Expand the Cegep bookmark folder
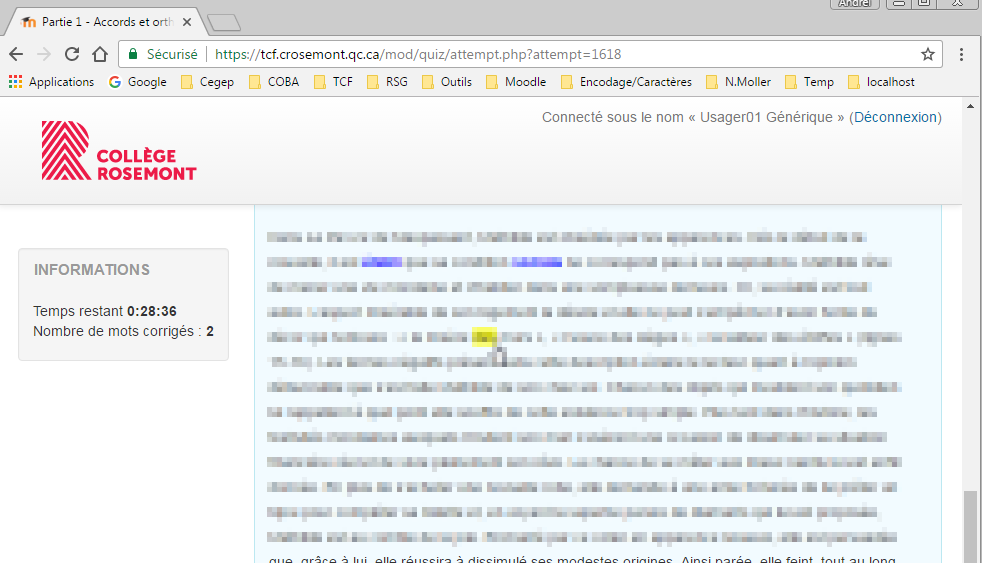982x563 pixels. tap(207, 82)
